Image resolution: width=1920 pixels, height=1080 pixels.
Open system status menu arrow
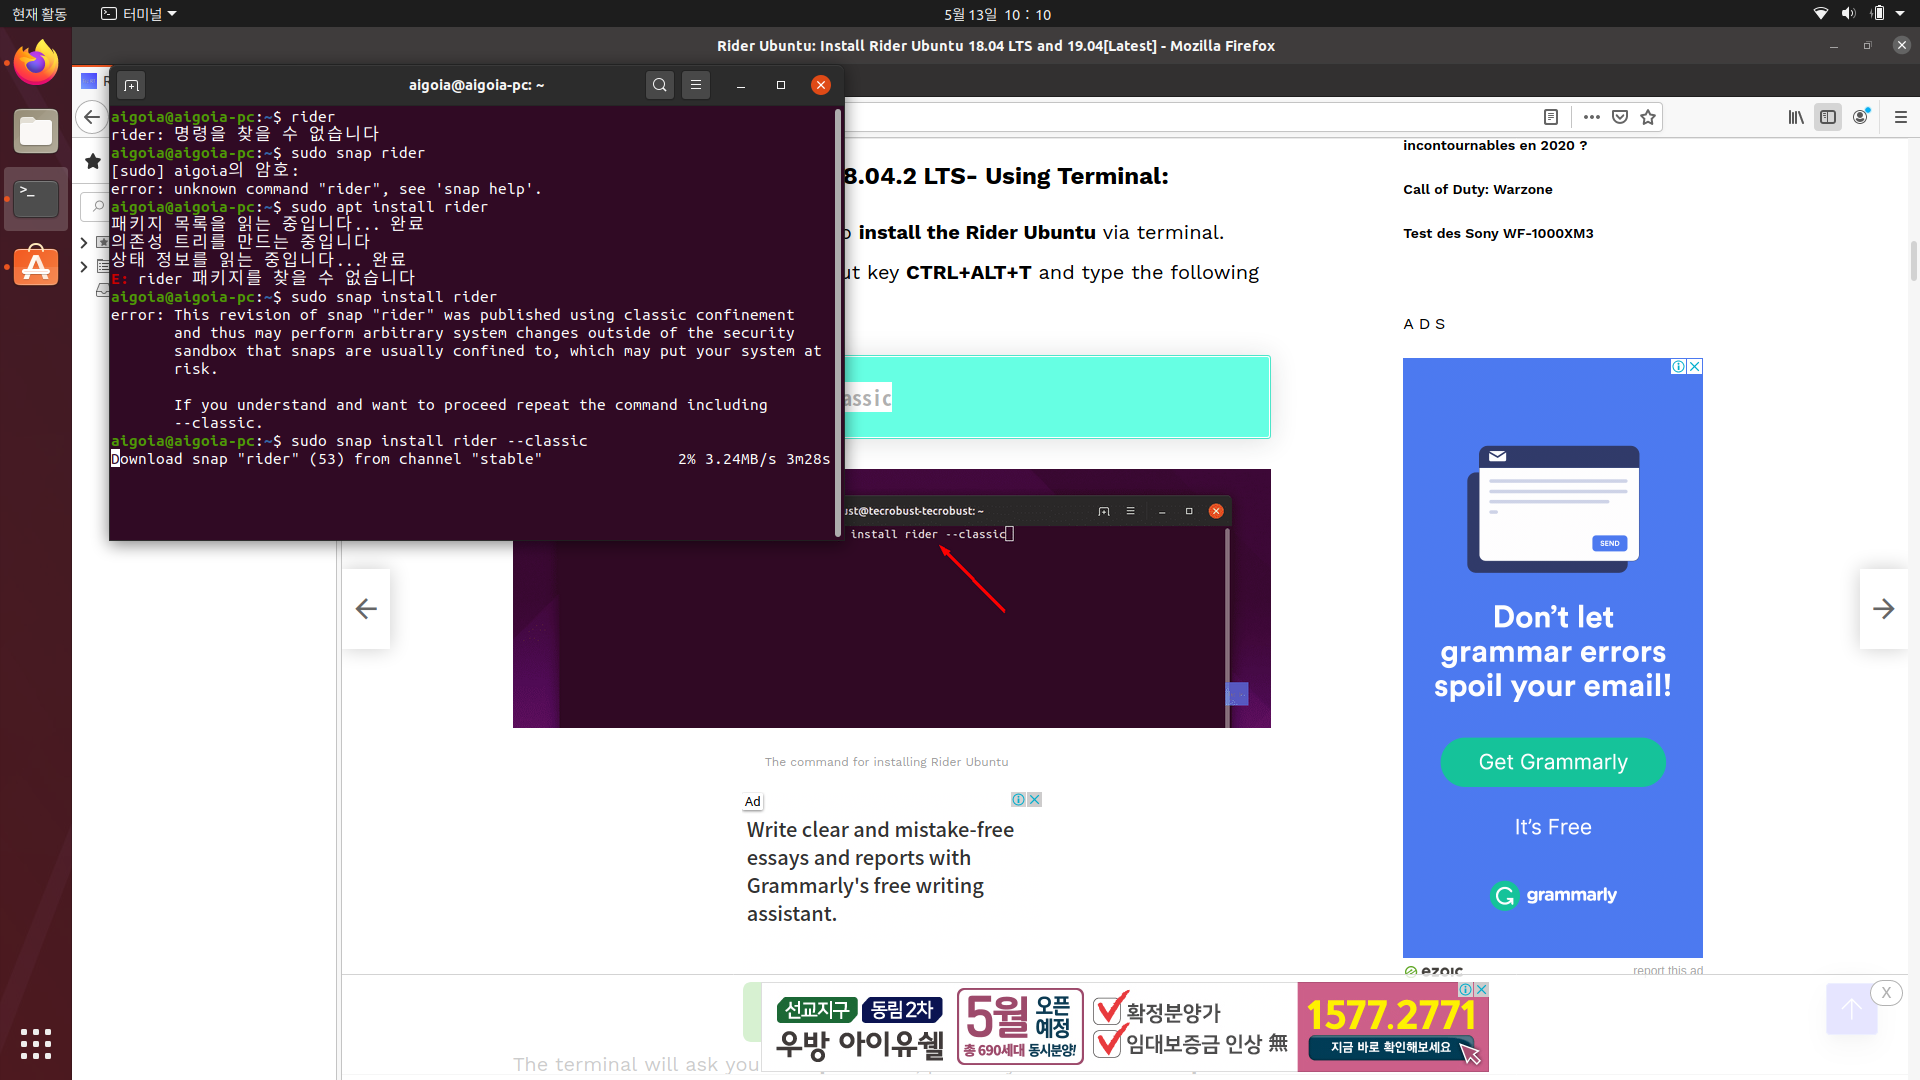click(x=1900, y=14)
